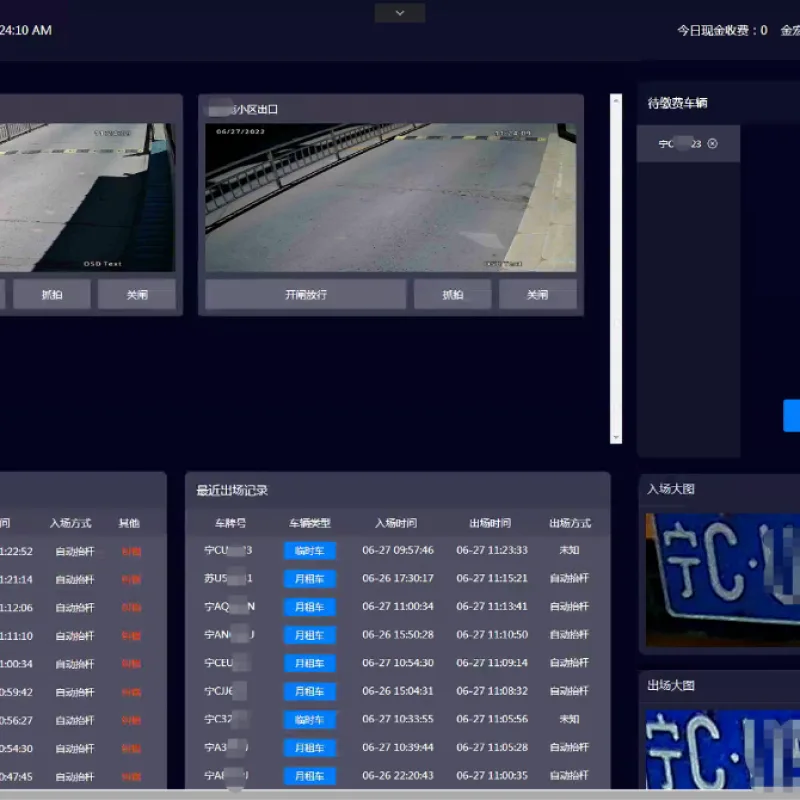Screen dimensions: 800x800
Task: Click 开闸放行 button under exit camera
Action: click(306, 294)
